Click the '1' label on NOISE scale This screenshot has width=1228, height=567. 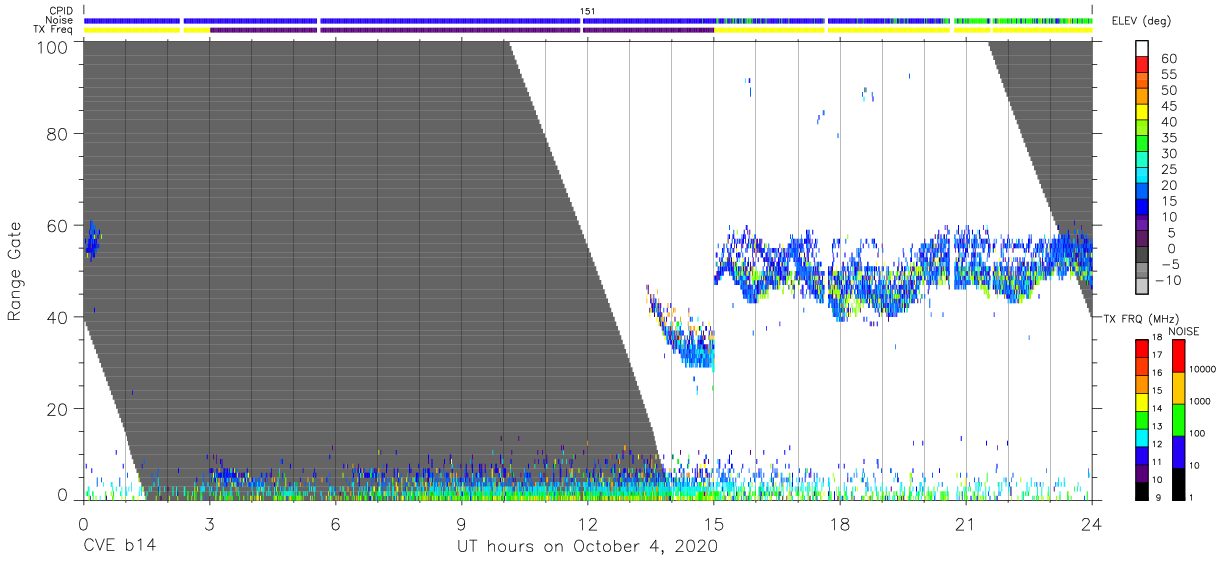tap(1190, 497)
